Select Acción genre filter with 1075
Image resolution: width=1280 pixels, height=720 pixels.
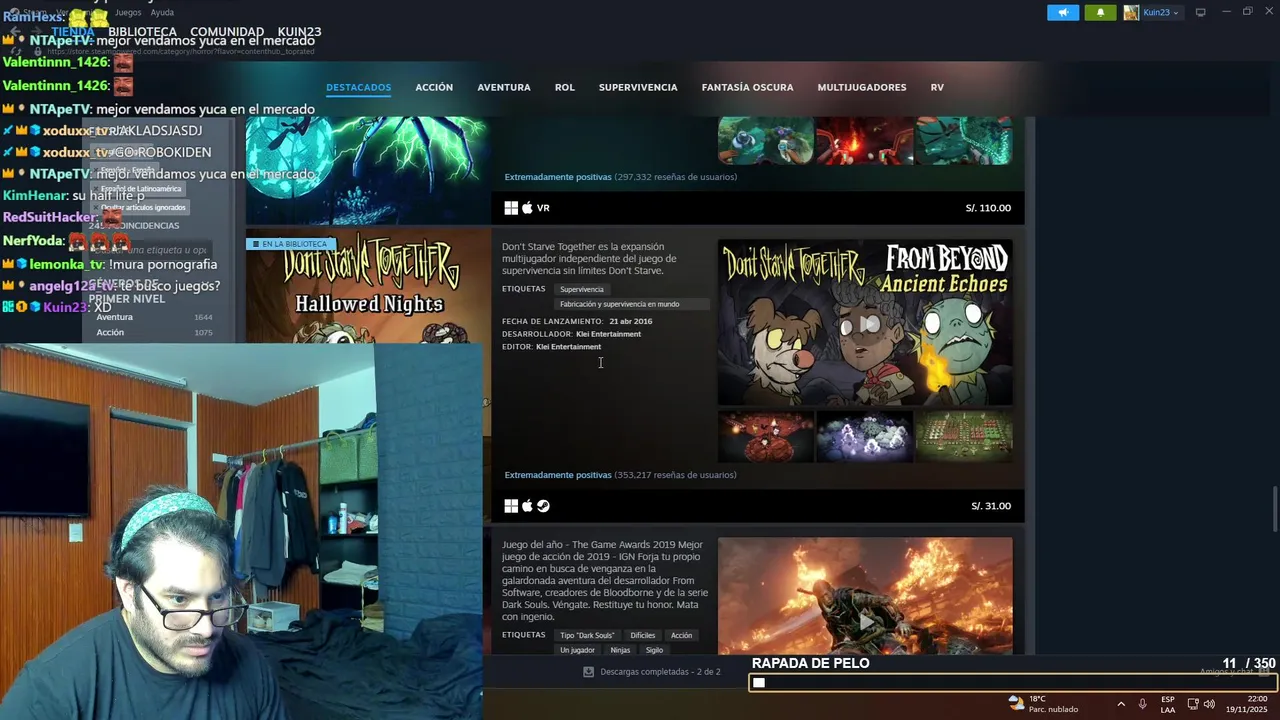(154, 332)
